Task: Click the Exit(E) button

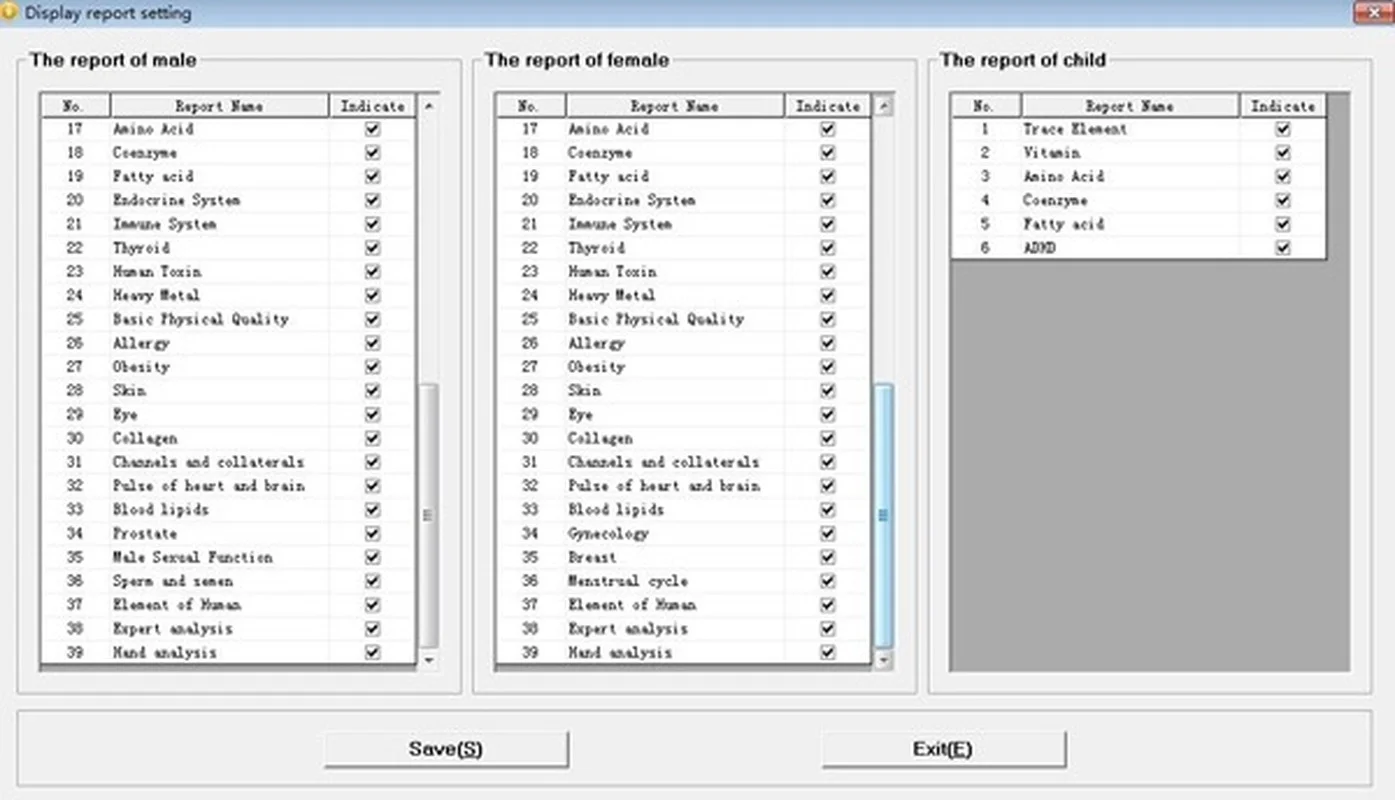Action: pos(943,749)
